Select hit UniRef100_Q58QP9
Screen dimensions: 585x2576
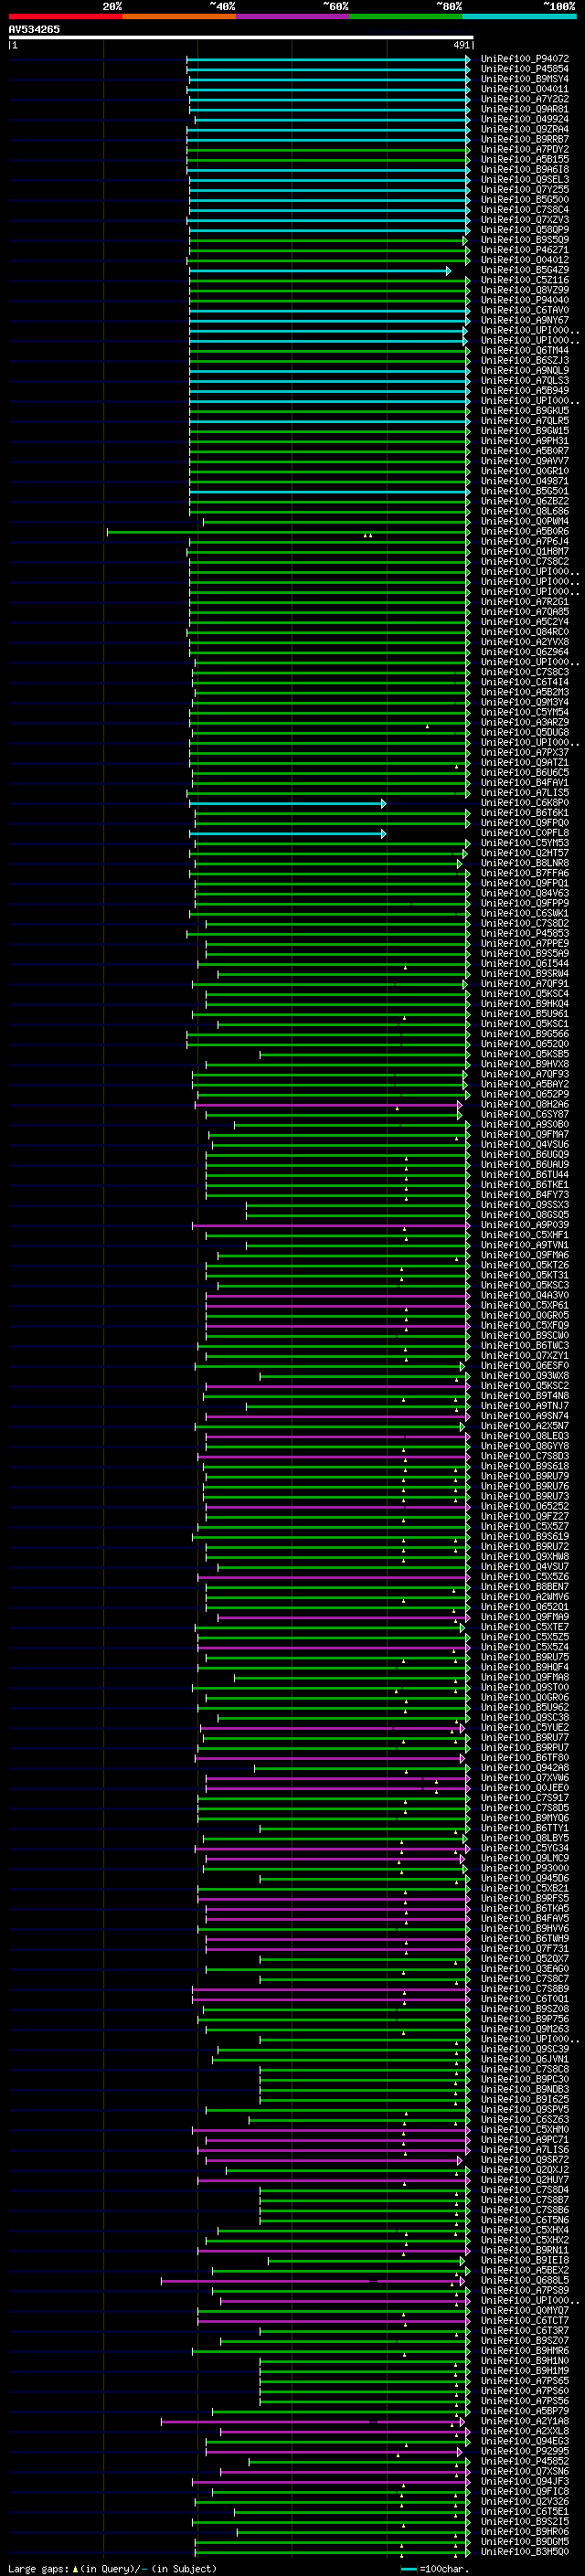(x=524, y=230)
